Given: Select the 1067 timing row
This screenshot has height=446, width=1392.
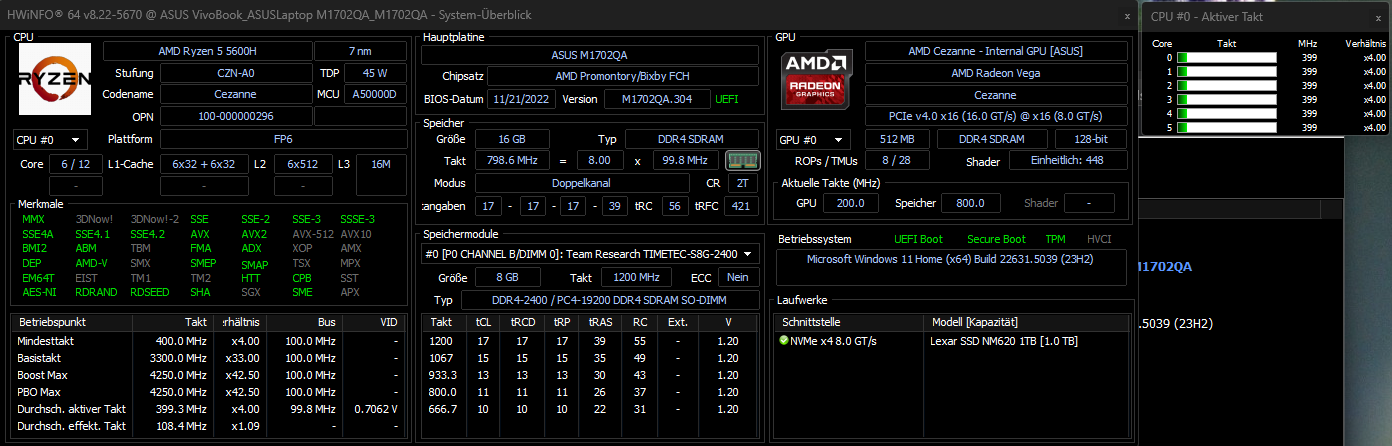Looking at the screenshot, I should (590, 358).
